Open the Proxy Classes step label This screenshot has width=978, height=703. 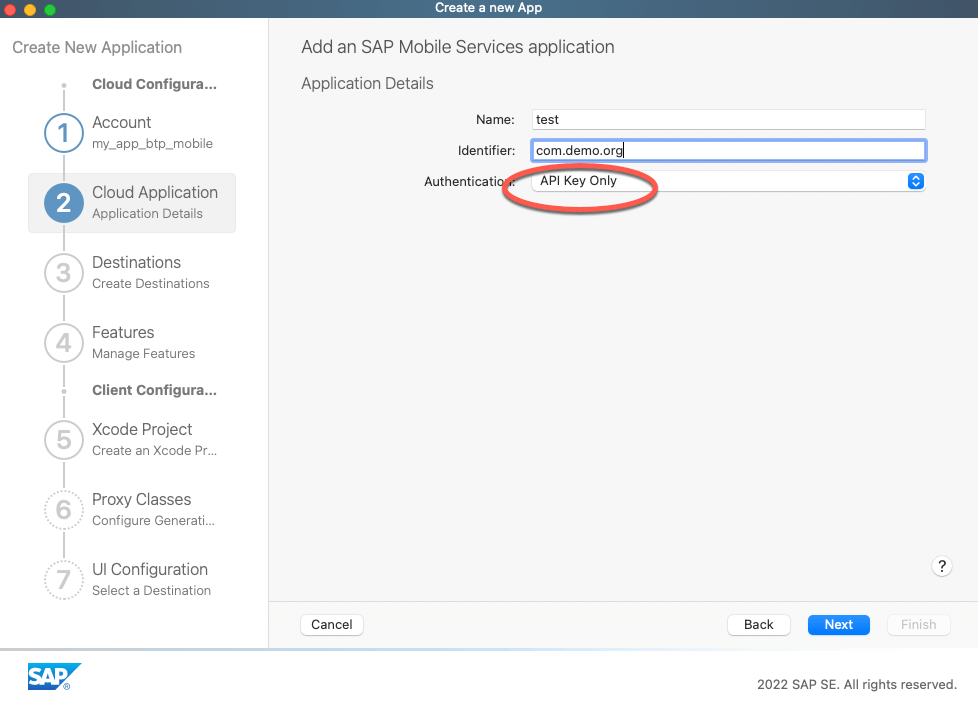tap(142, 499)
